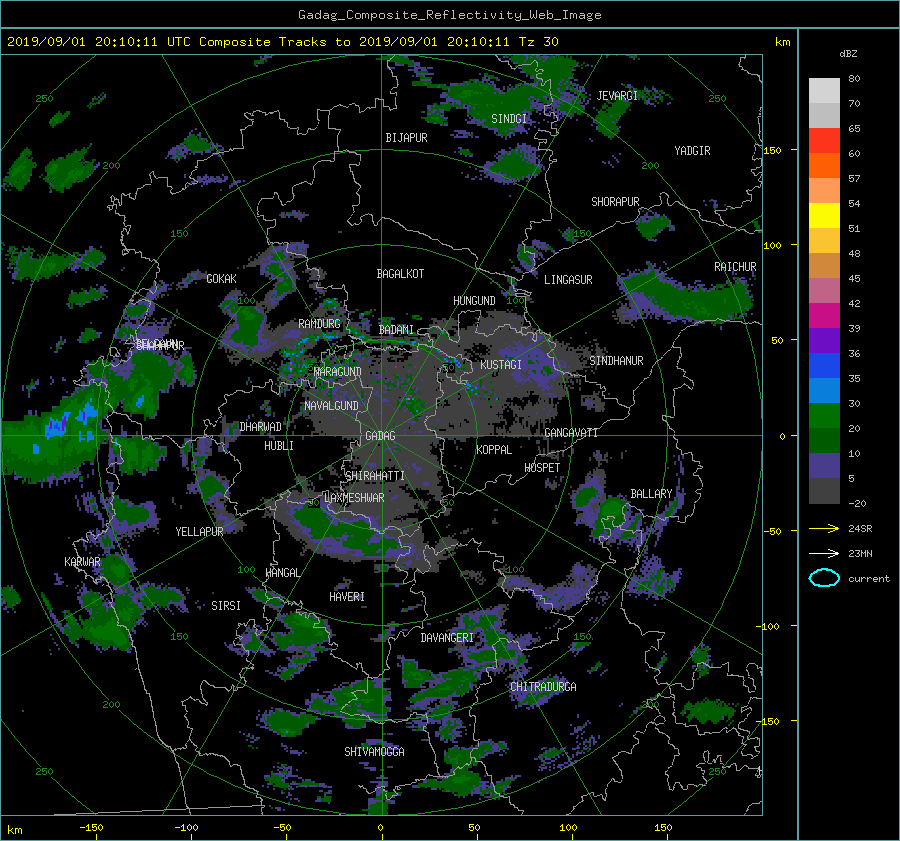Click the DAVANGERI city label
The image size is (900, 841).
point(447,638)
